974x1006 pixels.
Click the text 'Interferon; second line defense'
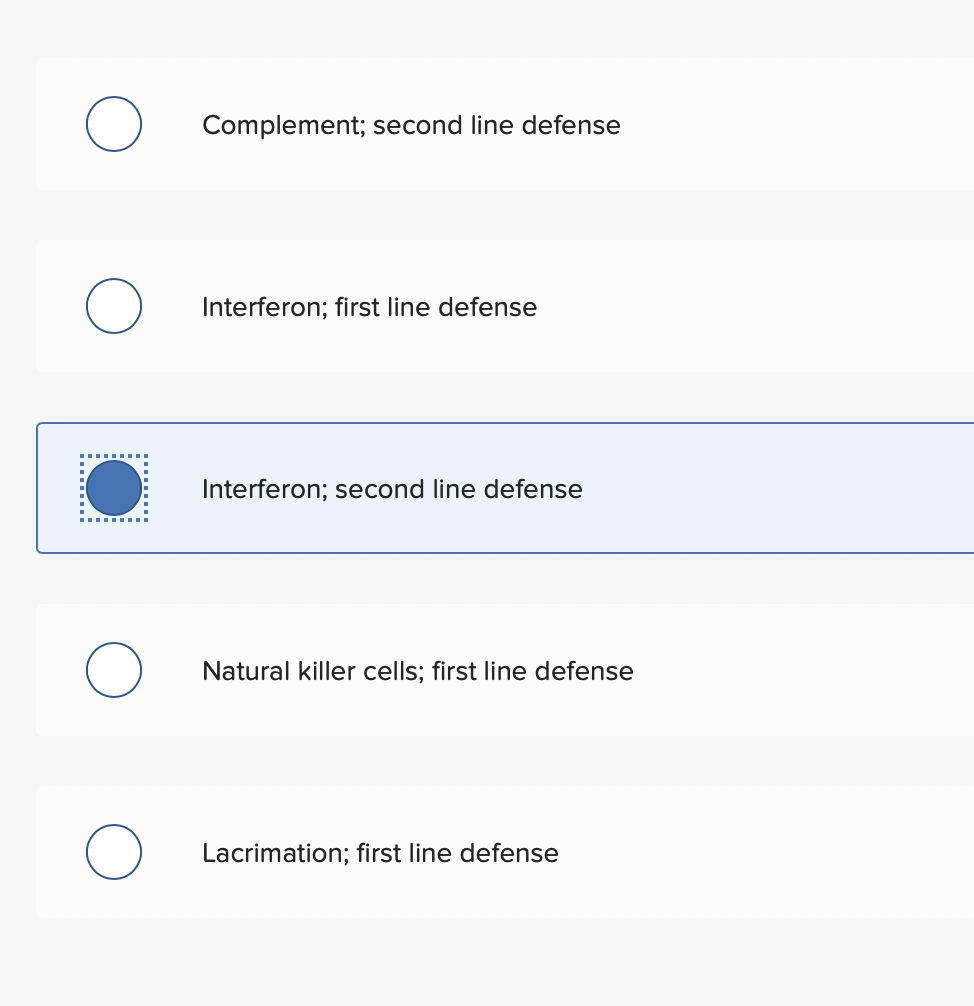(393, 489)
